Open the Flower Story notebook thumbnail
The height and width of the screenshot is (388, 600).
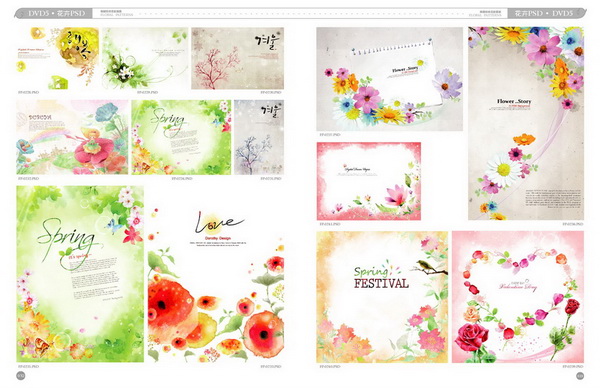tap(389, 79)
